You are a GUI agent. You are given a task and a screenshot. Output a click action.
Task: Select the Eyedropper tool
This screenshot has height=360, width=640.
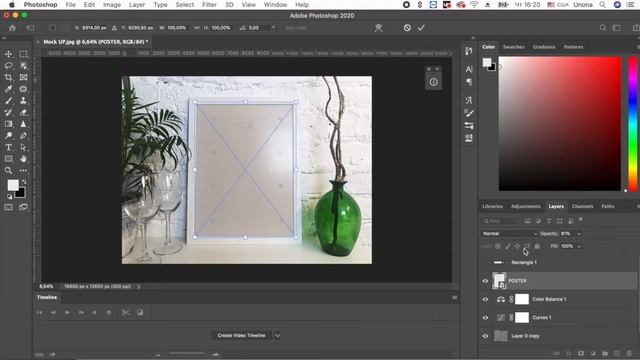(8, 89)
